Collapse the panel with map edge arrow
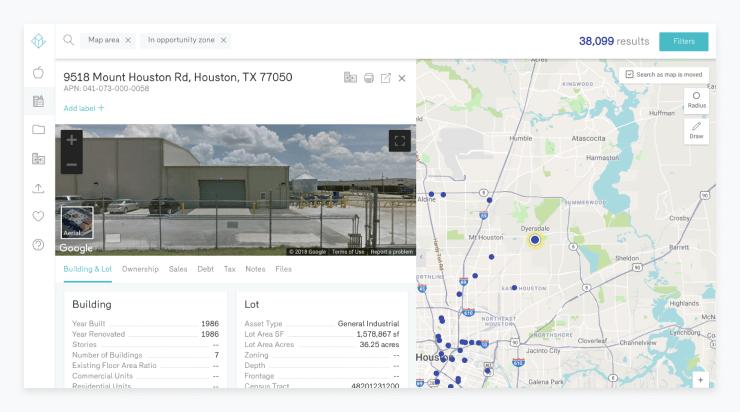Viewport: 740px width, 412px height. coord(420,257)
